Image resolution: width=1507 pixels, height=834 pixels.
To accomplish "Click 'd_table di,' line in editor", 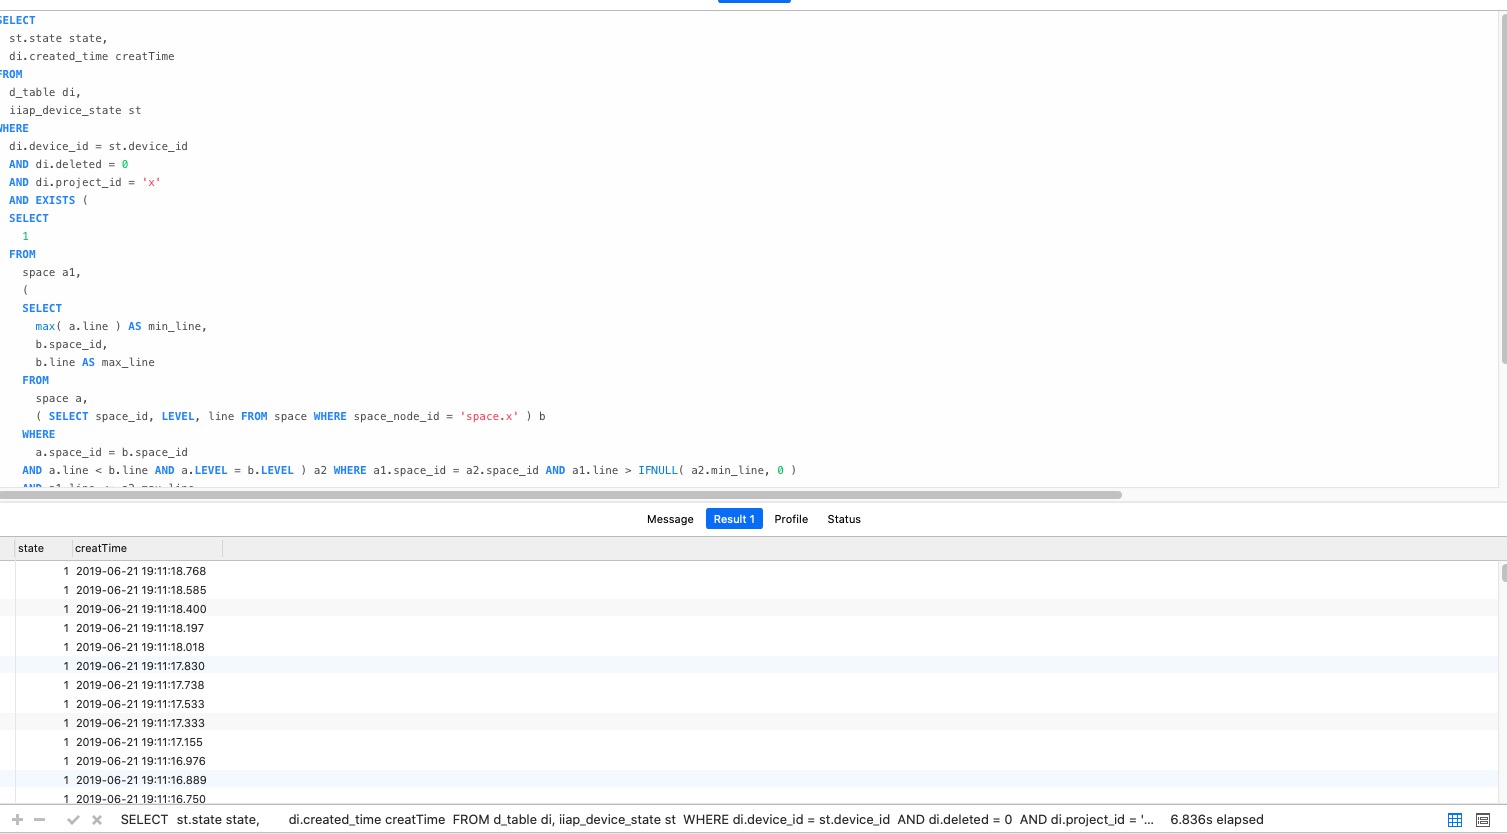I will [45, 92].
